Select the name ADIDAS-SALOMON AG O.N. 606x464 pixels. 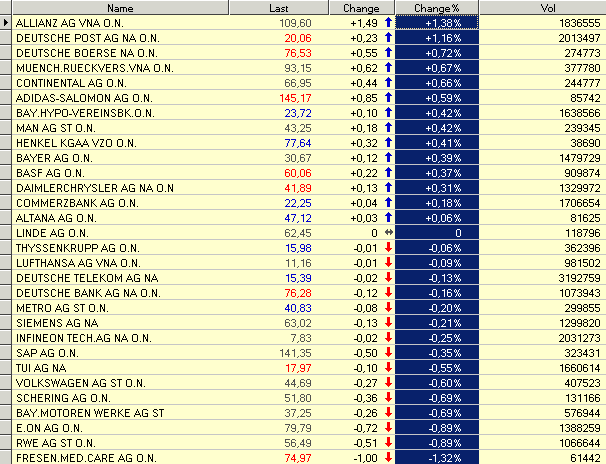point(84,98)
